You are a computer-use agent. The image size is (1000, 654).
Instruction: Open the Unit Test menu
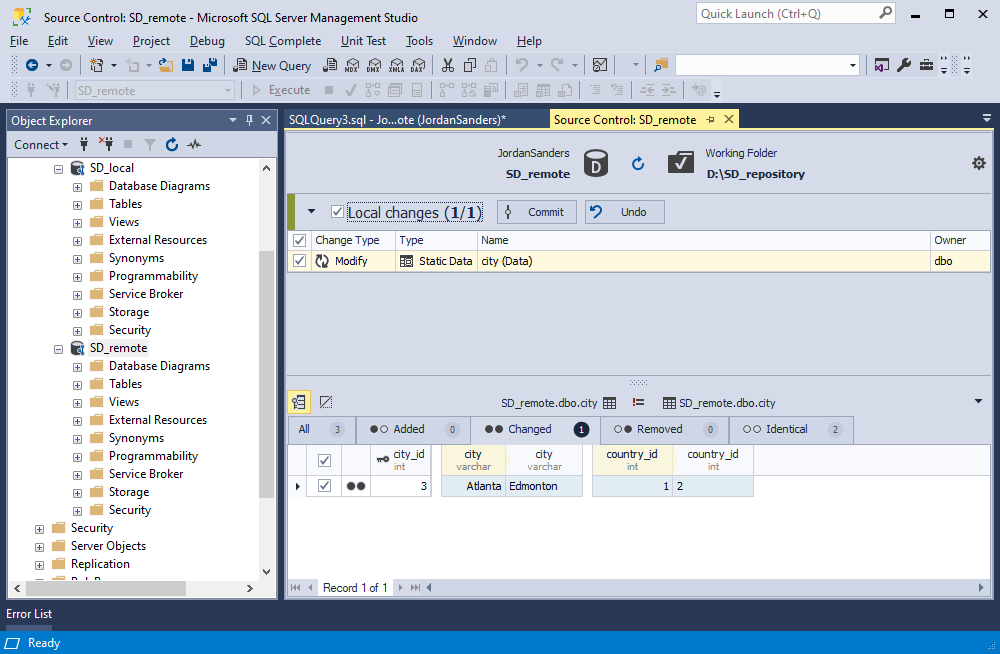pyautogui.click(x=363, y=41)
